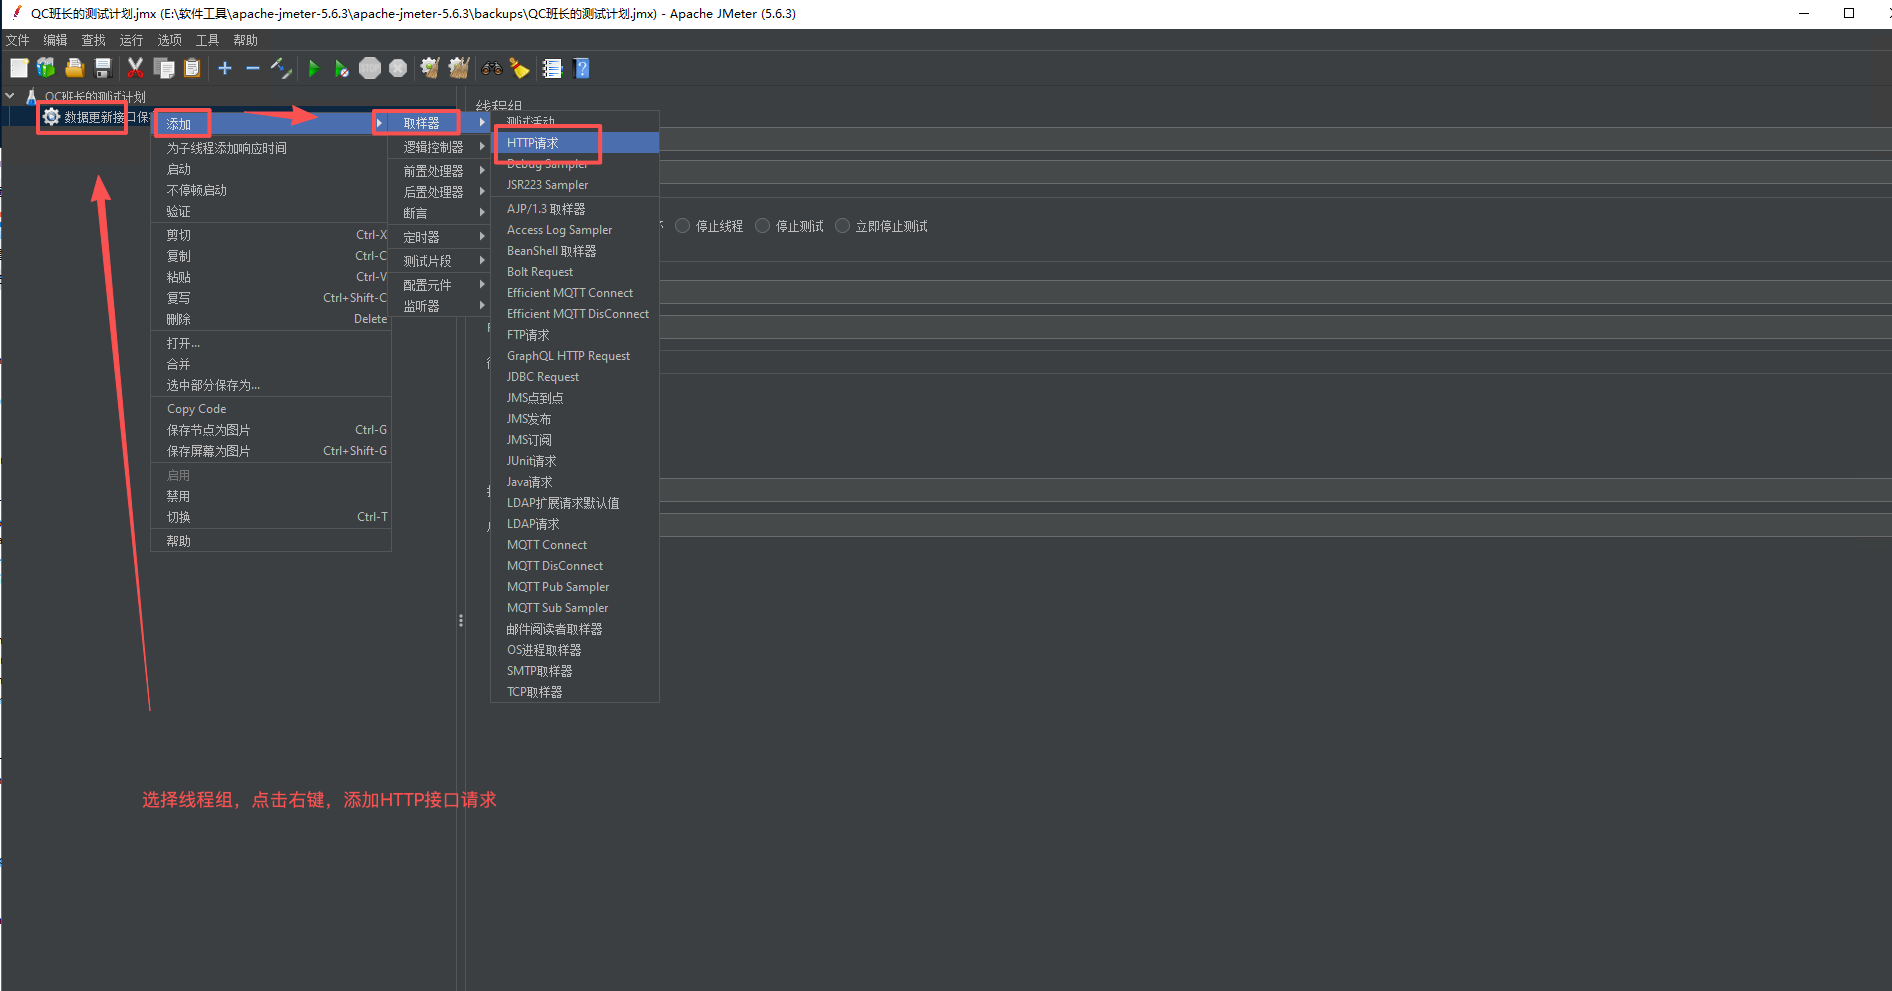
Task: Click the Copy icon in toolbar
Action: click(x=164, y=68)
